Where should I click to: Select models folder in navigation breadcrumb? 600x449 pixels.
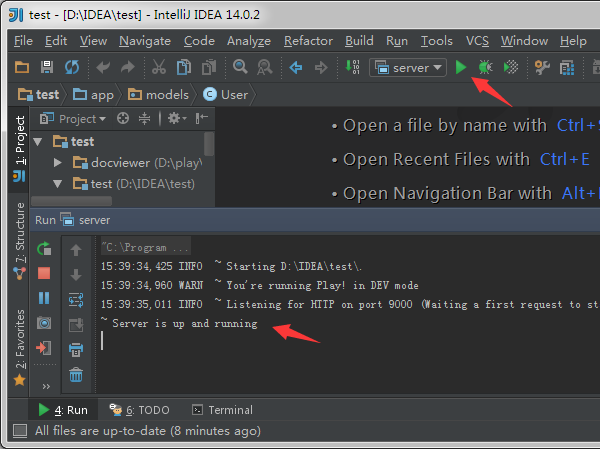click(158, 95)
